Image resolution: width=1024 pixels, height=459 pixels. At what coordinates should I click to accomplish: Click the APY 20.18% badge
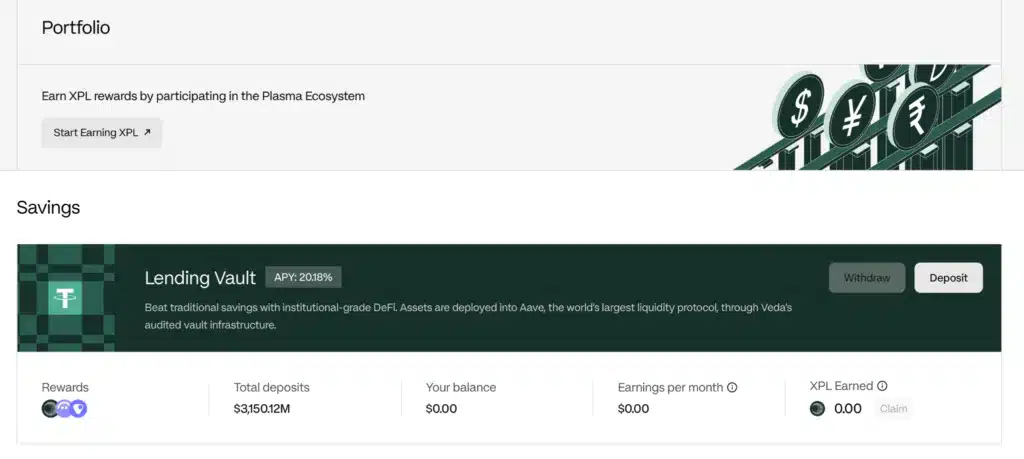(x=303, y=277)
